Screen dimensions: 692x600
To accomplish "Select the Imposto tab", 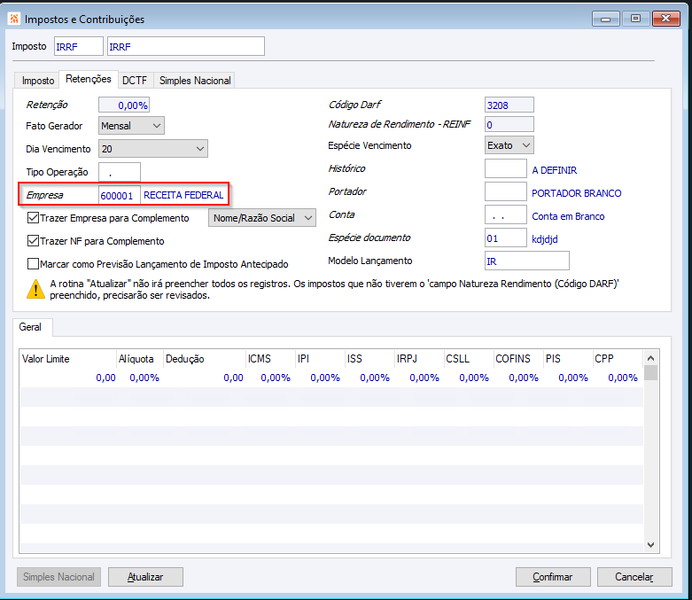I will pos(38,80).
